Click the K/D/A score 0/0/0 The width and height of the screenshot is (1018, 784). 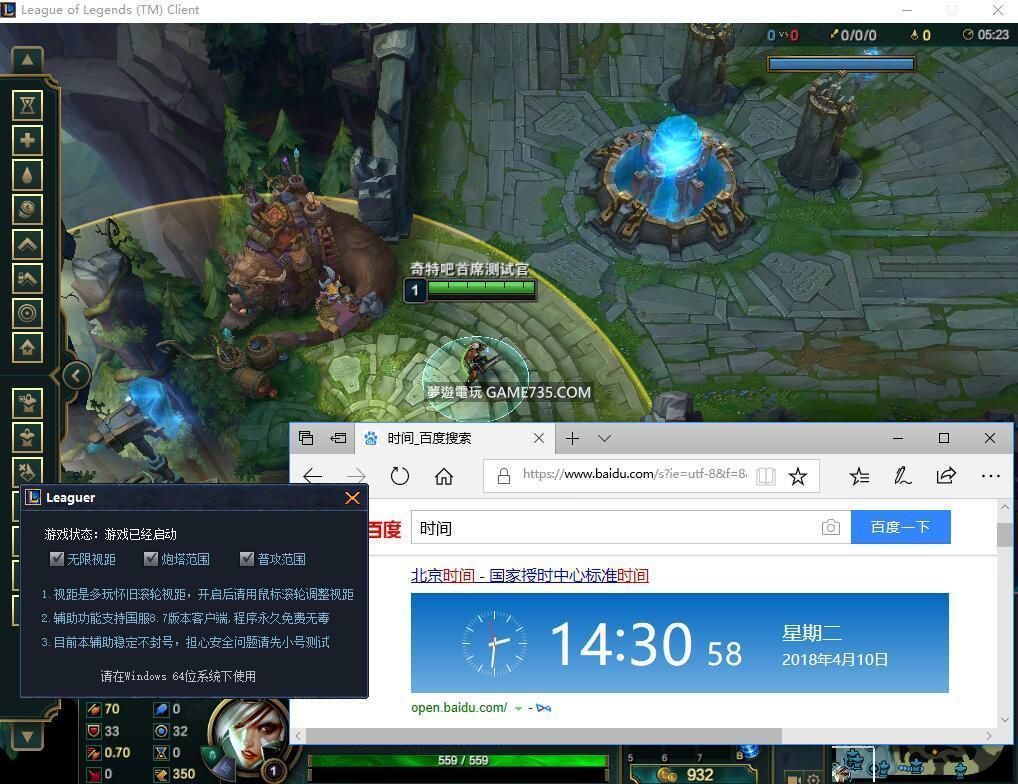click(x=858, y=35)
